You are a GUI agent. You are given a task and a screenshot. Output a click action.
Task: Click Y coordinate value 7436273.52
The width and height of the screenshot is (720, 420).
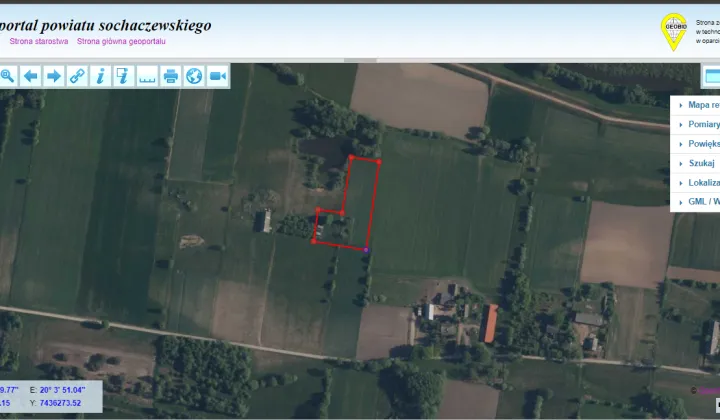pos(60,403)
